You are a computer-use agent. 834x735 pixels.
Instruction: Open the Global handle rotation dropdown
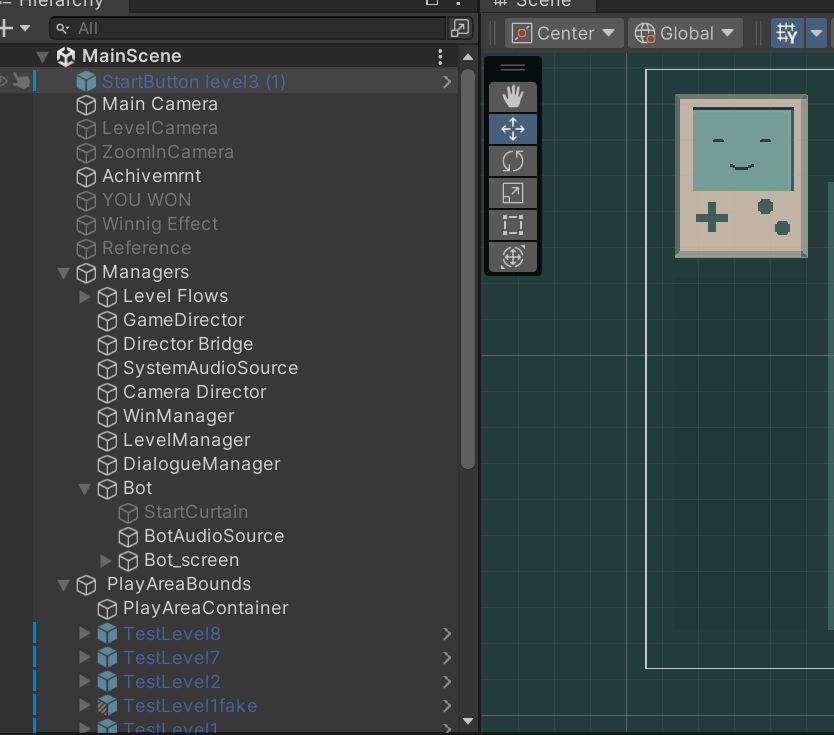click(686, 33)
